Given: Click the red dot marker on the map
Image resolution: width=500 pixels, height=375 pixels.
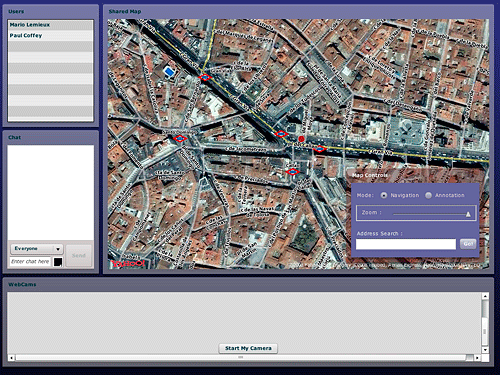Looking at the screenshot, I should (x=301, y=139).
